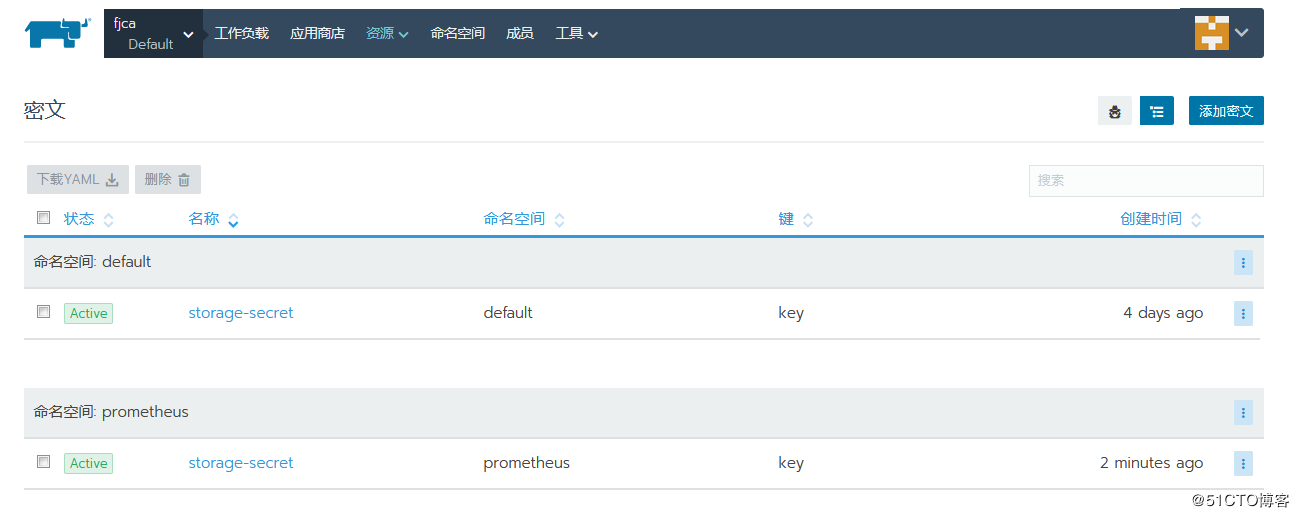
Task: Focus the 搜索 search field
Action: pos(1145,180)
